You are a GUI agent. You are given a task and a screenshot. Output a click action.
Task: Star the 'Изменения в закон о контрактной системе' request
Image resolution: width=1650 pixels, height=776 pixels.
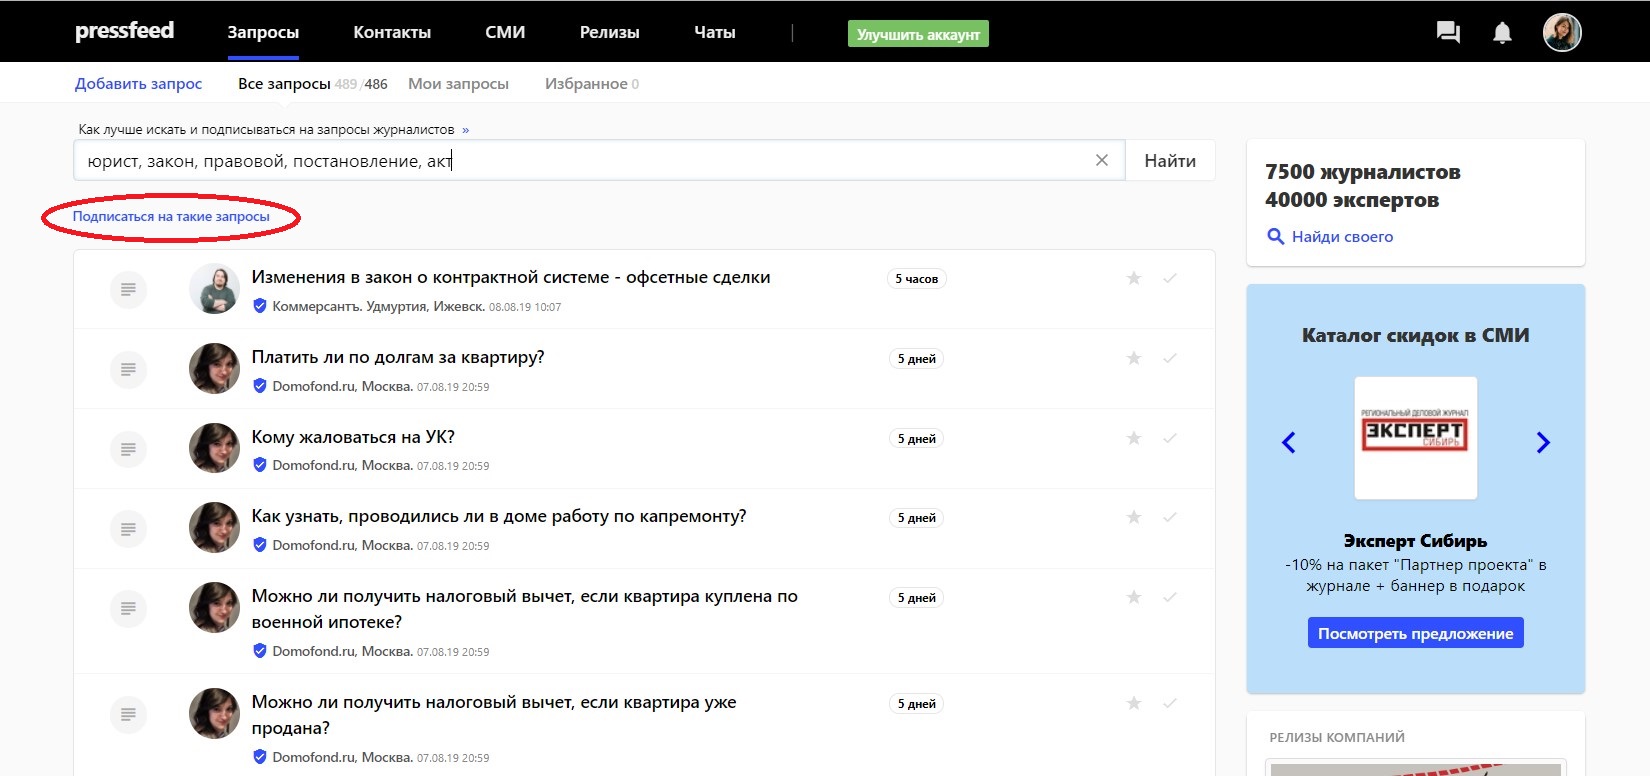click(1133, 278)
